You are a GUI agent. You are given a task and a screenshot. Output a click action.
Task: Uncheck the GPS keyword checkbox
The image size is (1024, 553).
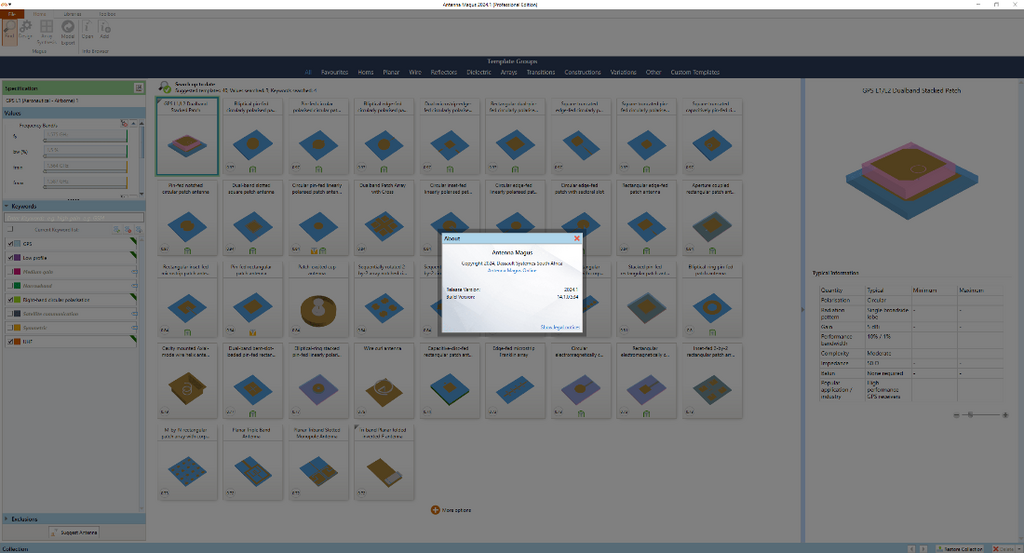[x=10, y=244]
